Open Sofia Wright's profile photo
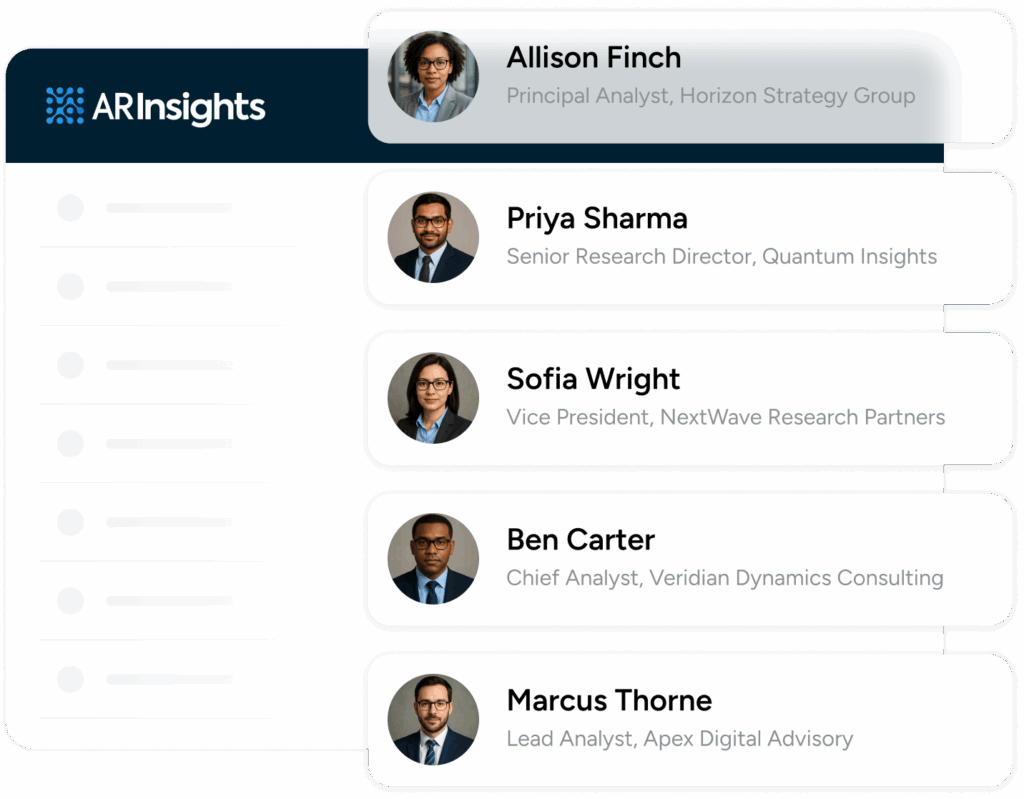The height and width of the screenshot is (799, 1024). point(433,398)
